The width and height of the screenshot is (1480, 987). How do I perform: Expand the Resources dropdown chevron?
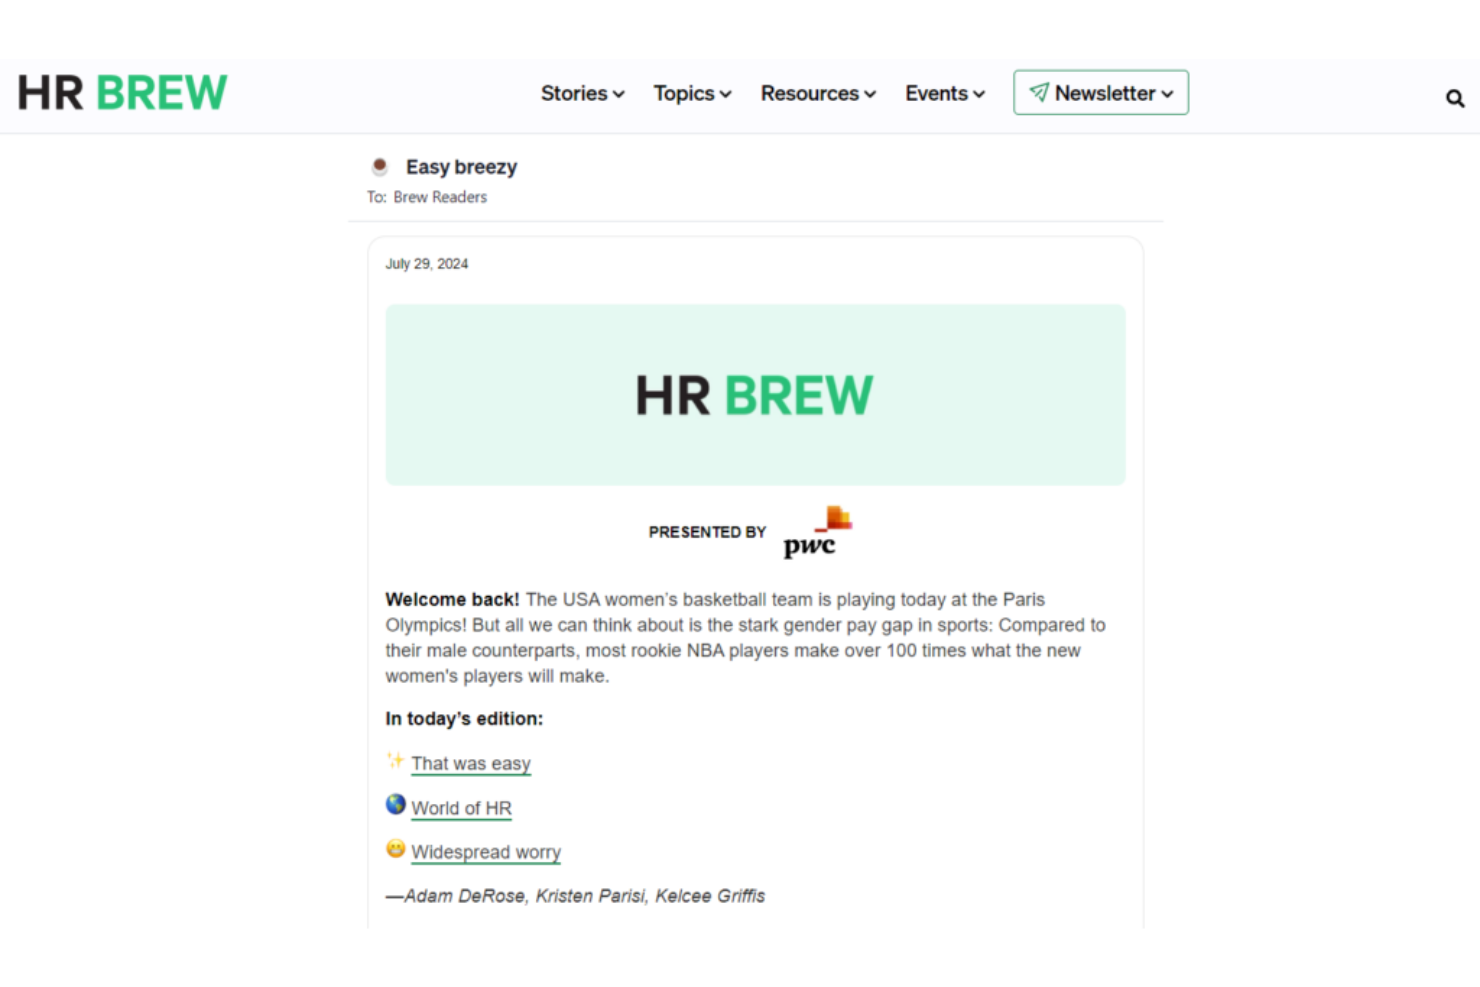[870, 94]
